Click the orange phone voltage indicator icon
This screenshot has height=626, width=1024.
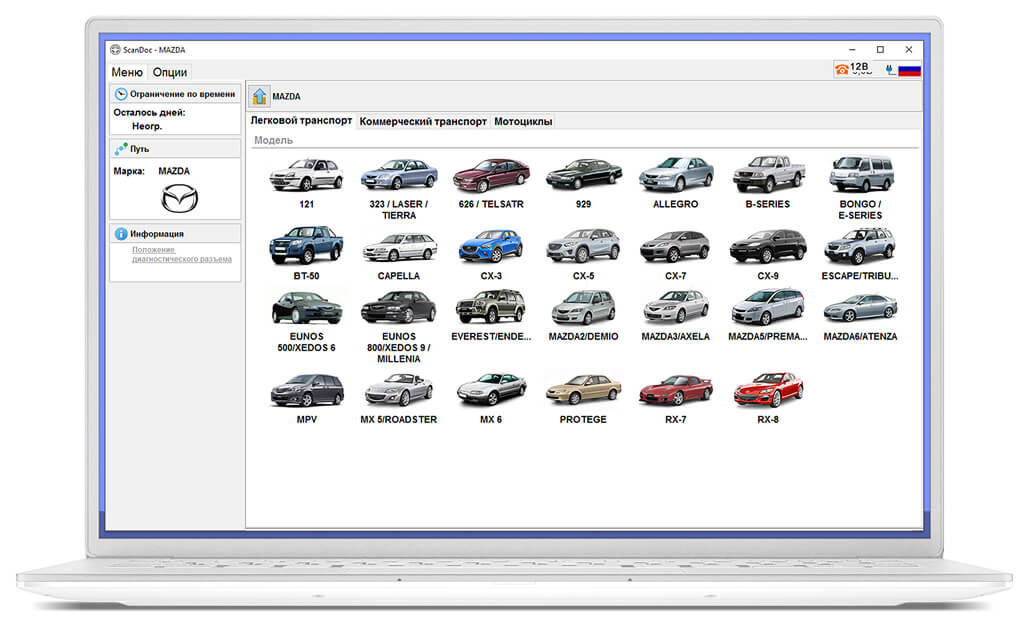tap(841, 69)
